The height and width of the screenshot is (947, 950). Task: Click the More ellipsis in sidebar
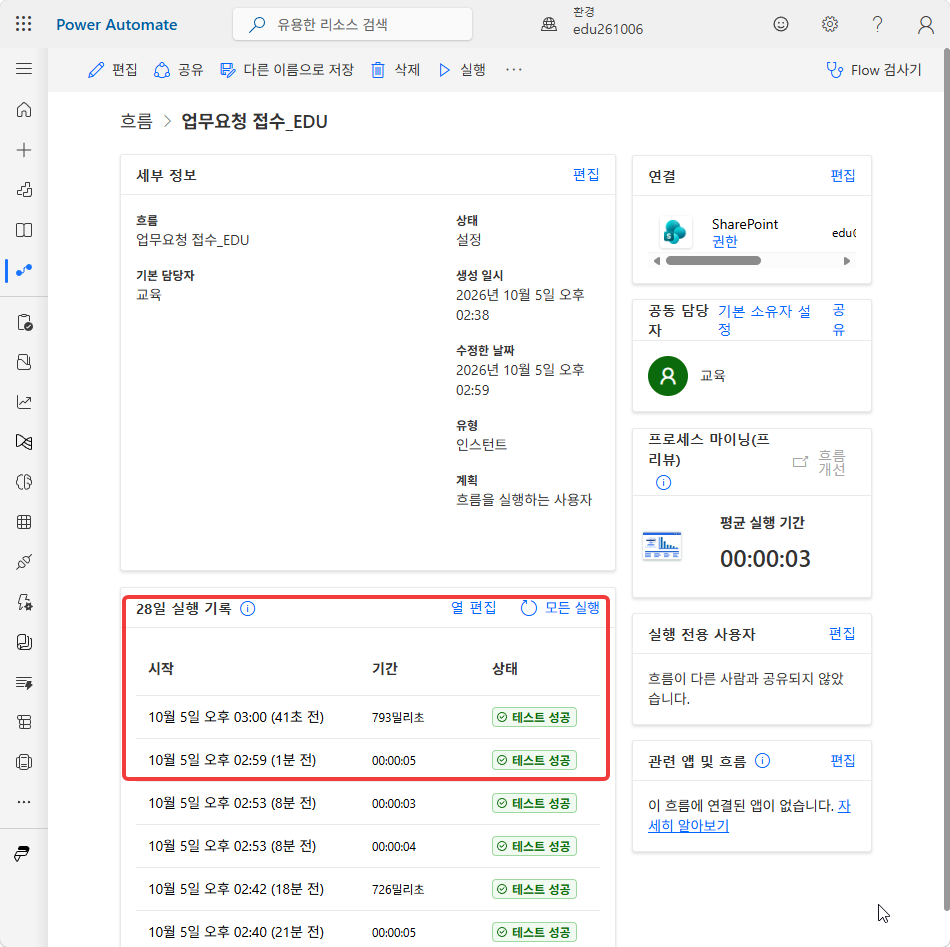pos(24,802)
